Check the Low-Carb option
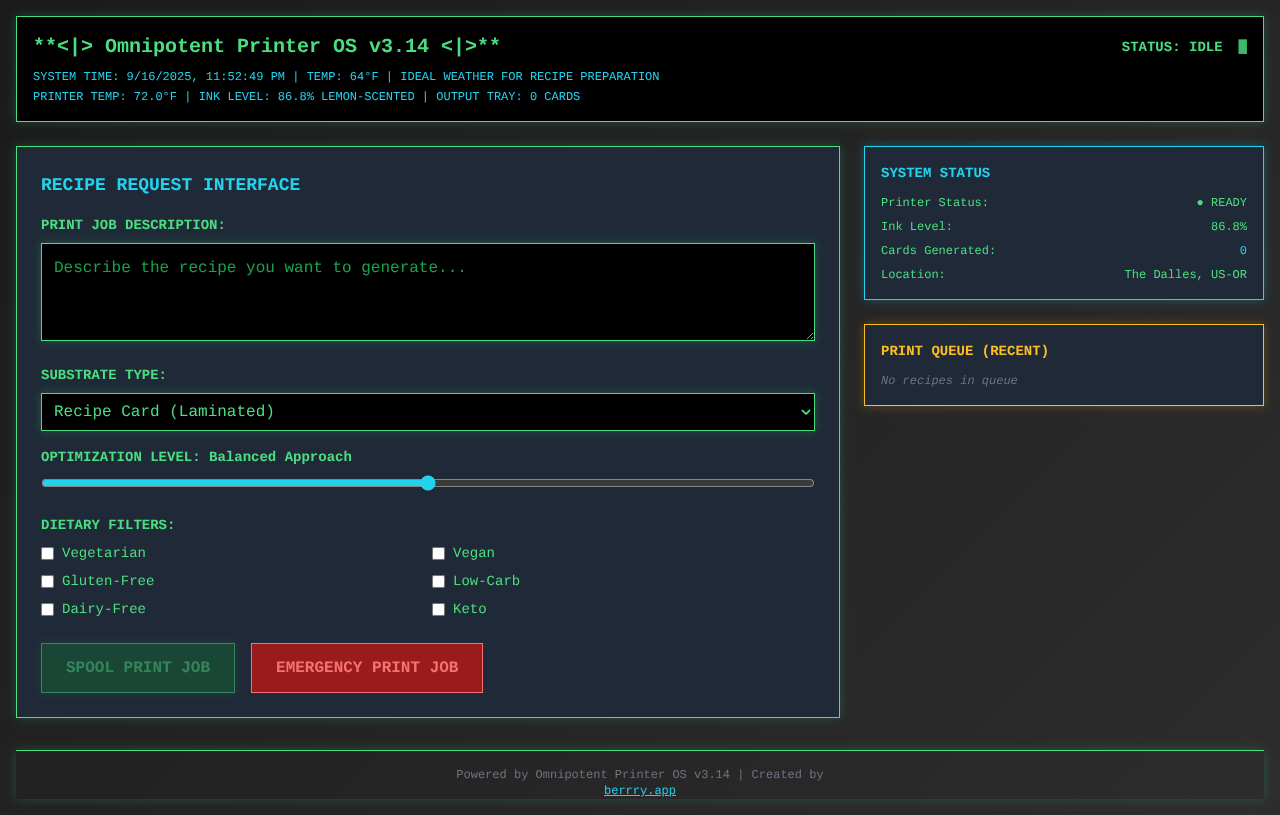The height and width of the screenshot is (815, 1280). (438, 581)
